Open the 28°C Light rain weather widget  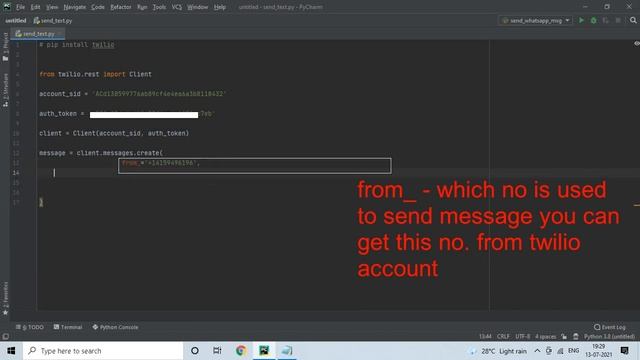point(498,351)
